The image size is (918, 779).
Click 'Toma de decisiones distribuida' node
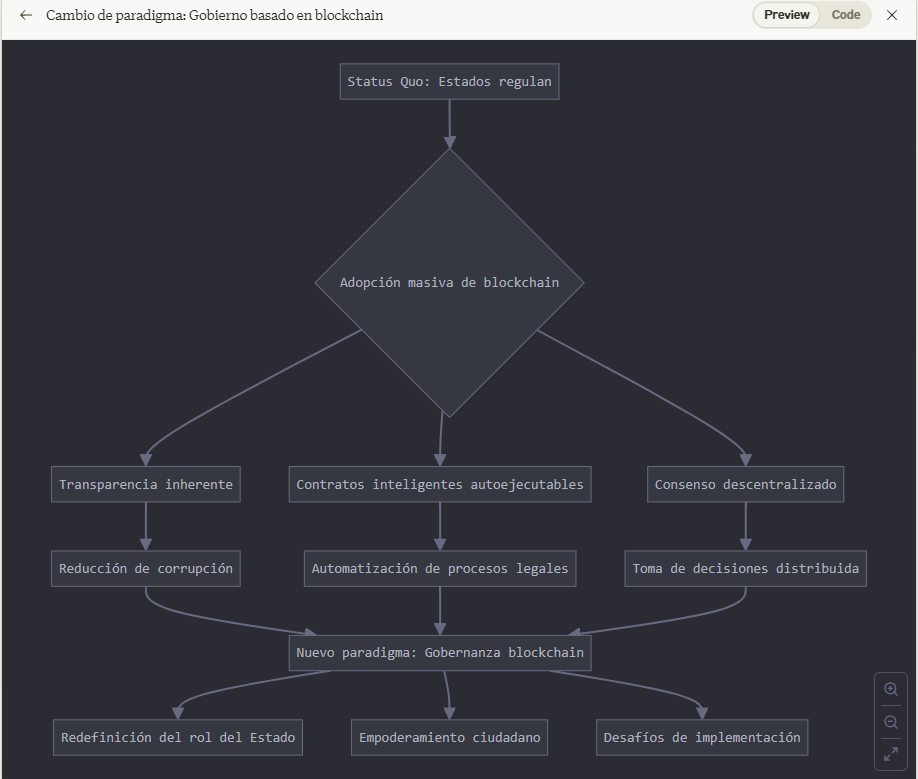[745, 568]
